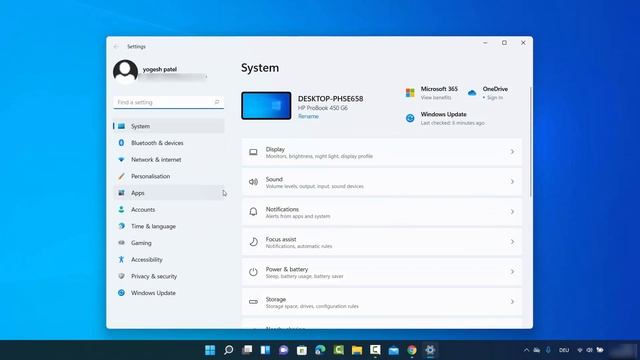The height and width of the screenshot is (360, 640).
Task: Click the Display monitor icon
Action: coord(253,152)
